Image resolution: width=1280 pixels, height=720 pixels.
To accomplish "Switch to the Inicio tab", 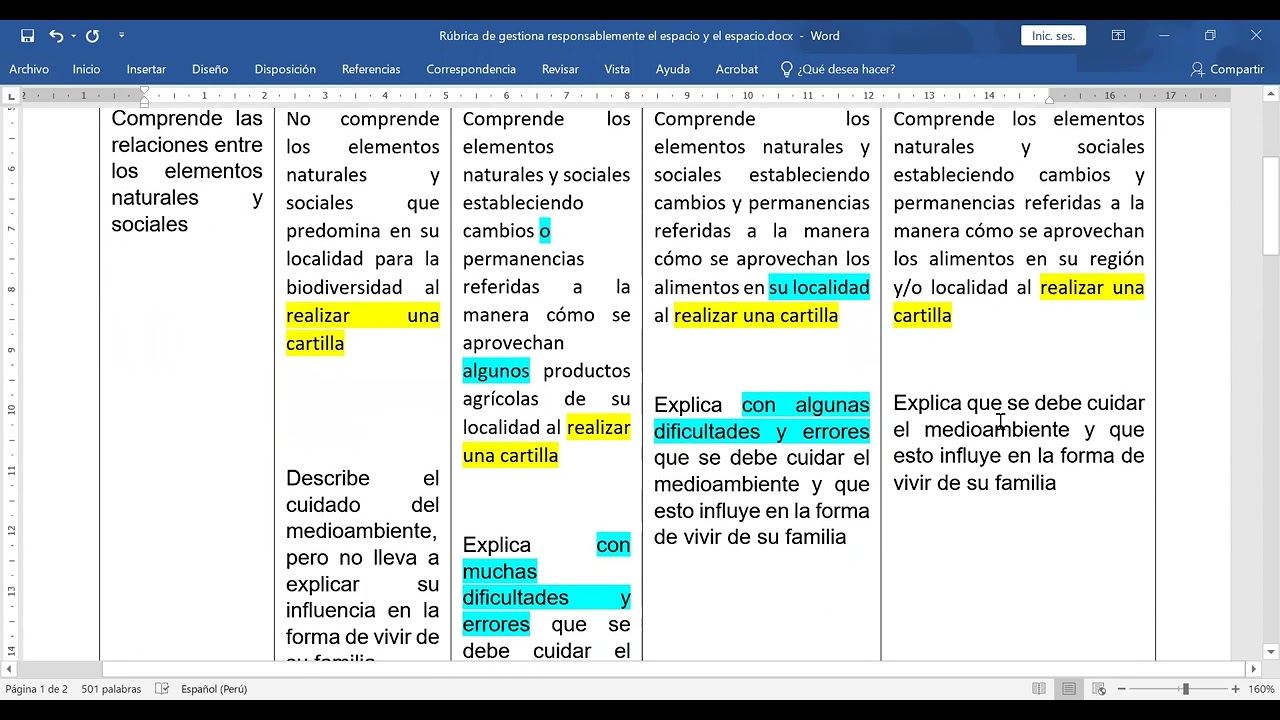I will (x=86, y=69).
